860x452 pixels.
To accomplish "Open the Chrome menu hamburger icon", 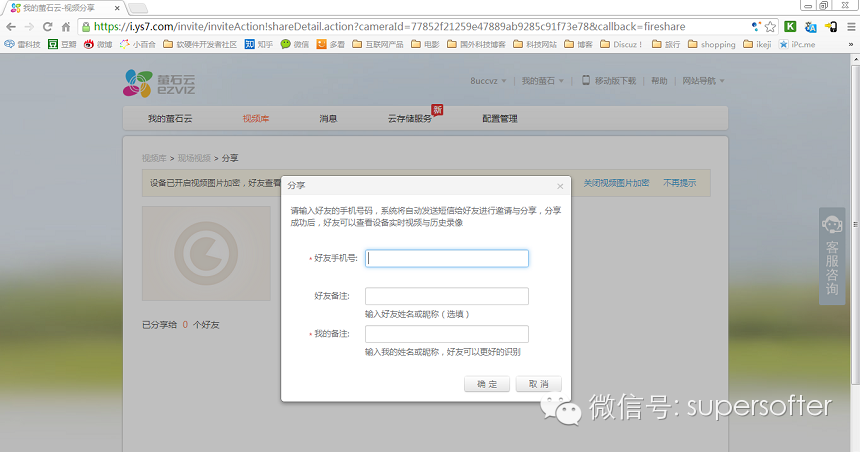I will tap(851, 26).
